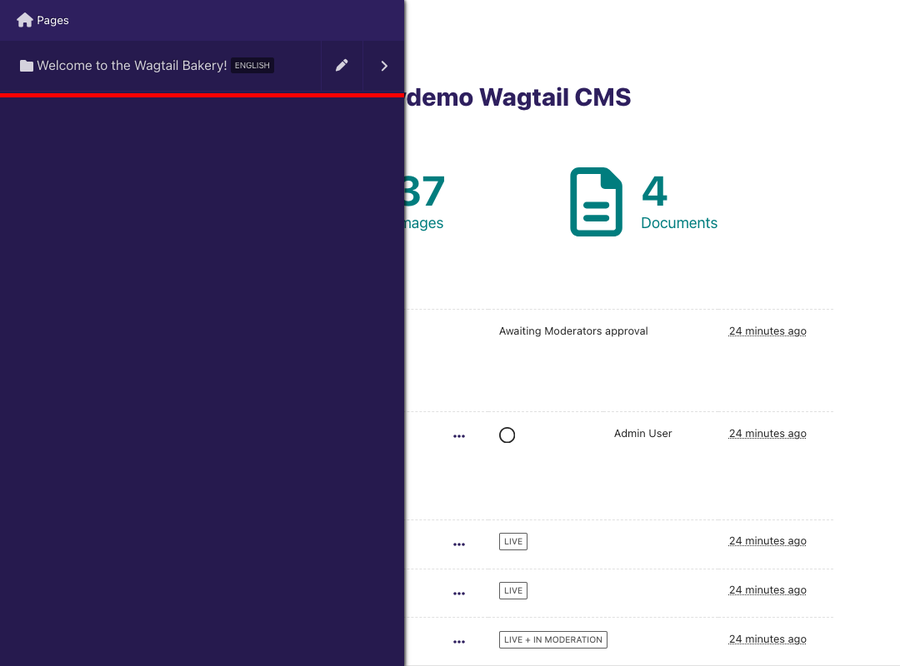Click the circle status icon beside Admin User
The height and width of the screenshot is (666, 900).
click(507, 435)
